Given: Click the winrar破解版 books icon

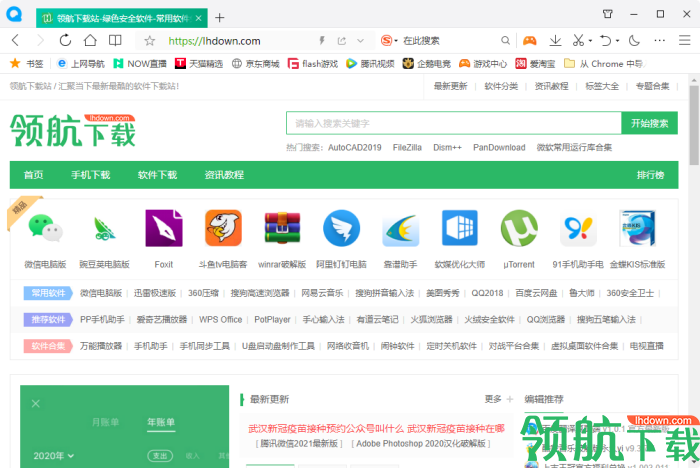Looking at the screenshot, I should point(282,228).
